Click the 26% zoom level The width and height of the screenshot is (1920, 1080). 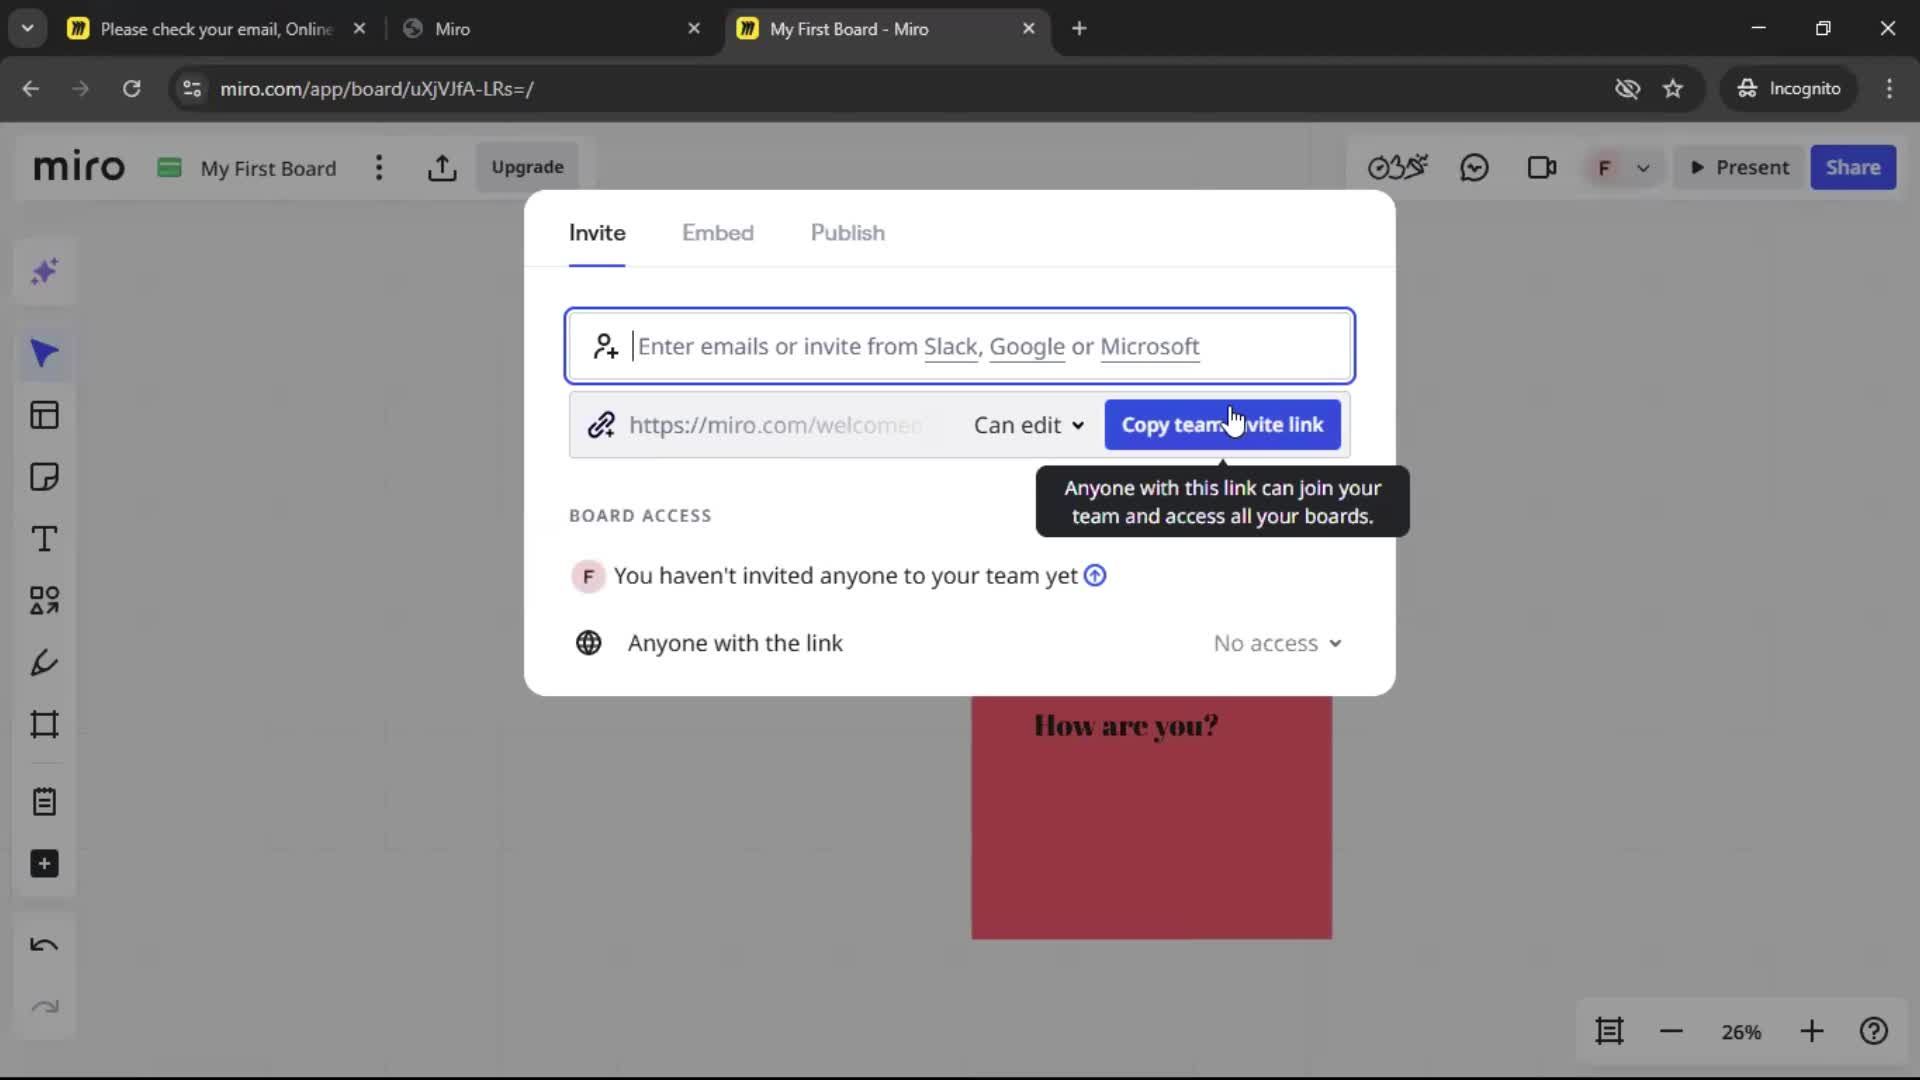[x=1741, y=1032]
